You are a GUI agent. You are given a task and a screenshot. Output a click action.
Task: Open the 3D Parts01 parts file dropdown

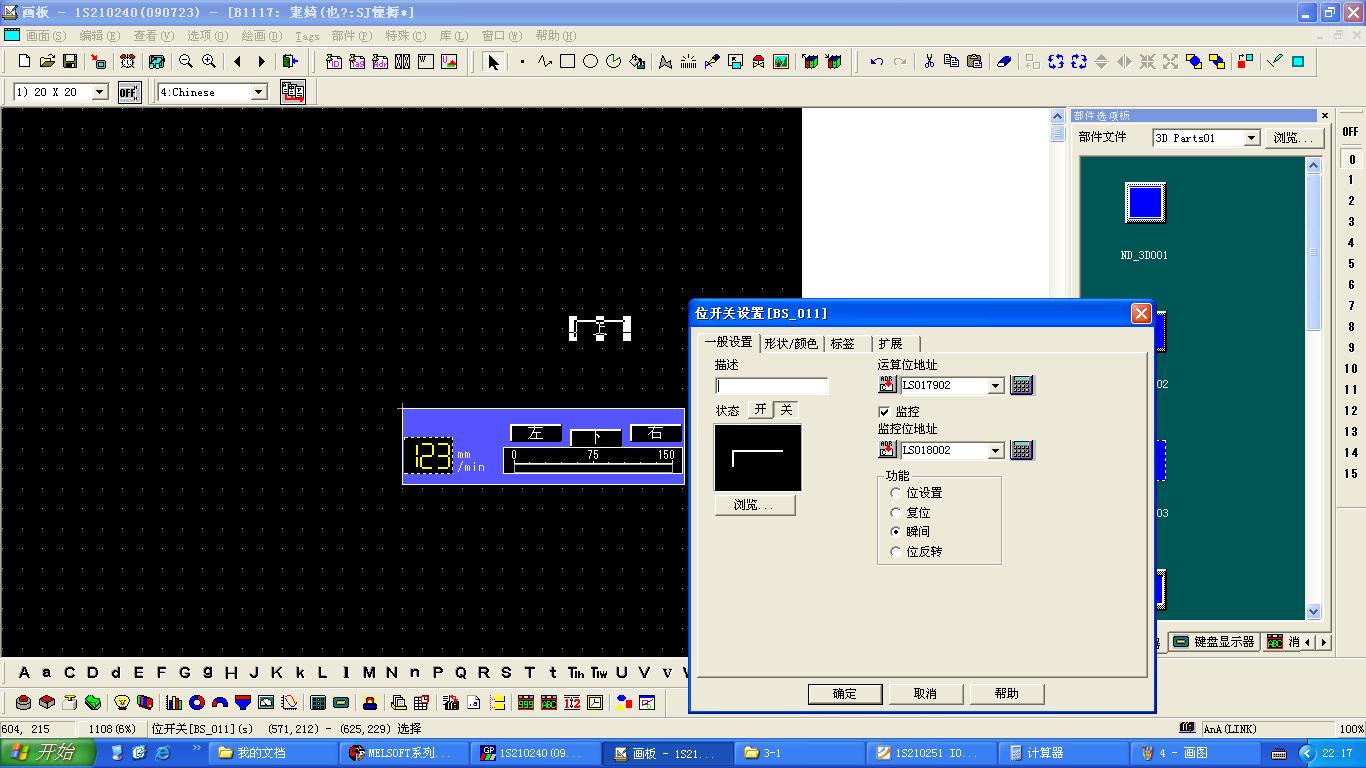click(1251, 138)
